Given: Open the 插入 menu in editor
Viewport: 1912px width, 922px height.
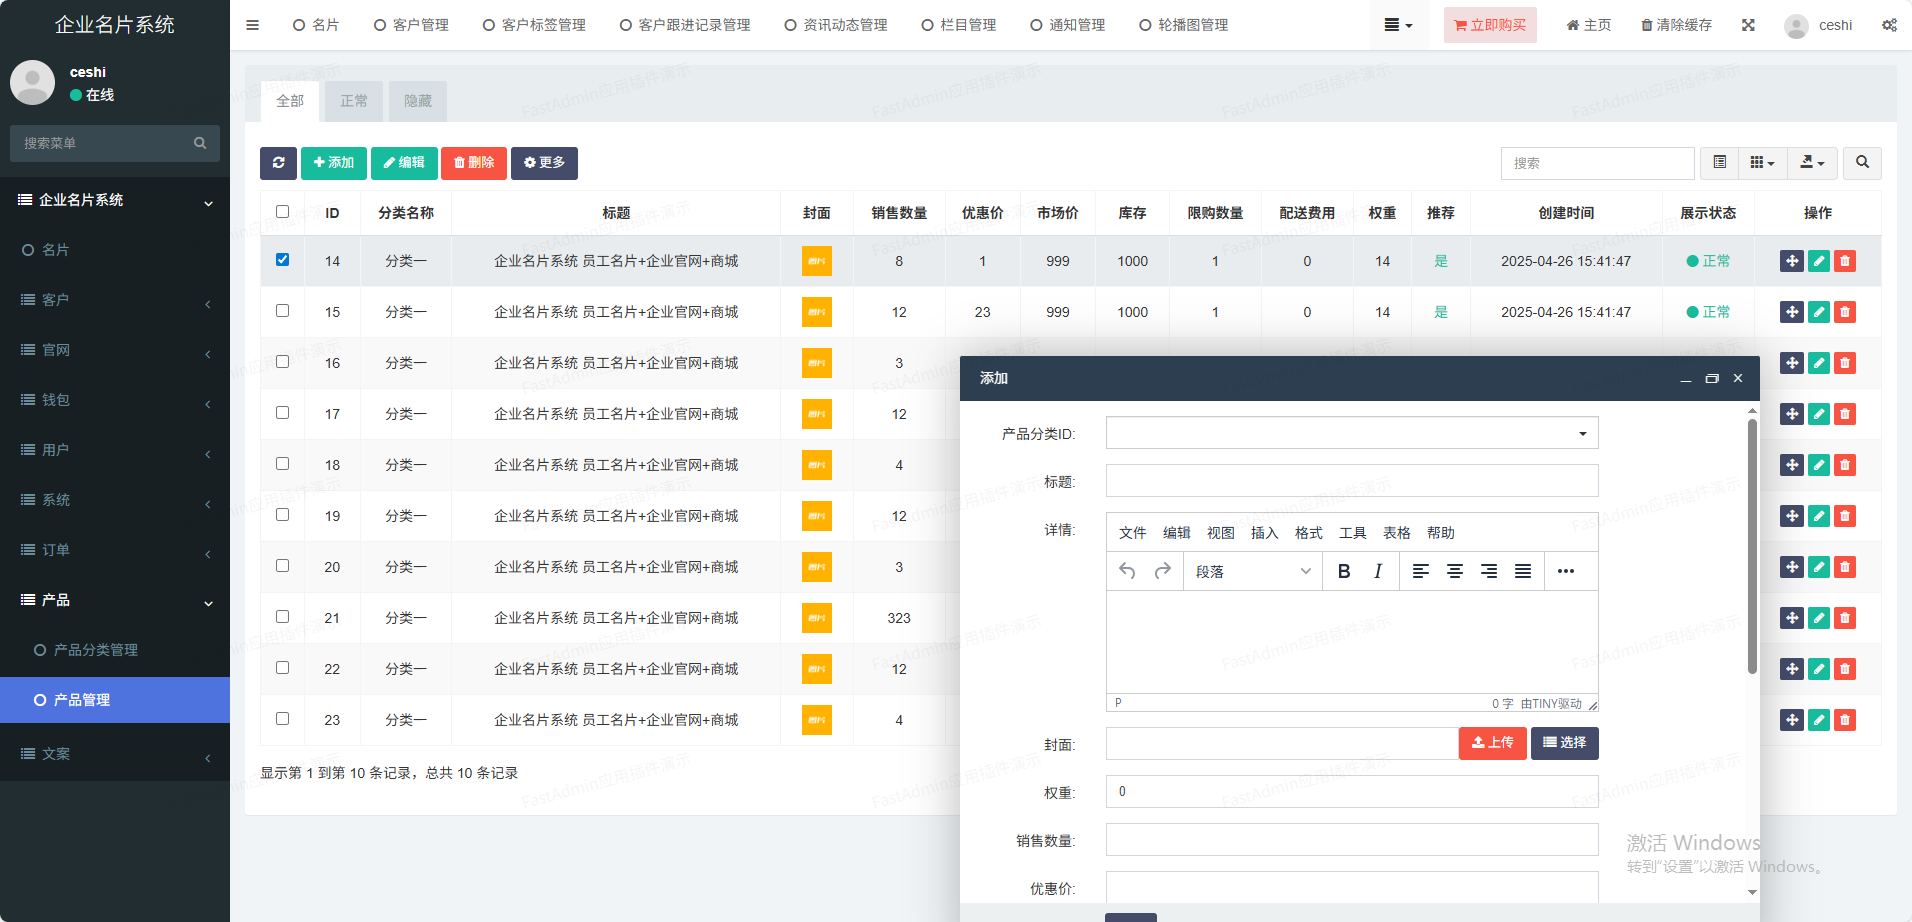Looking at the screenshot, I should tap(1264, 533).
